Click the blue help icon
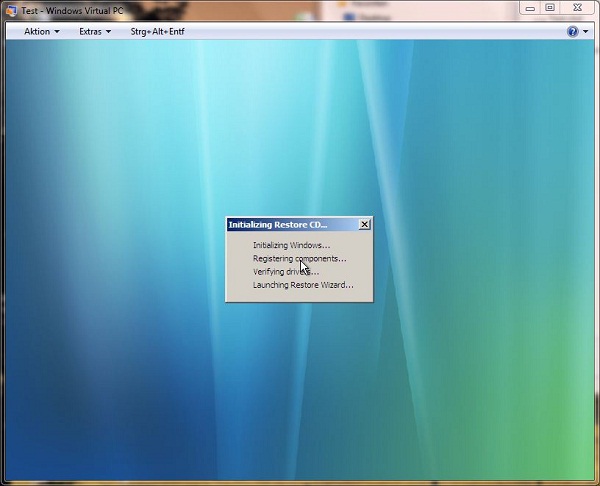The height and width of the screenshot is (486, 600). coord(572,31)
